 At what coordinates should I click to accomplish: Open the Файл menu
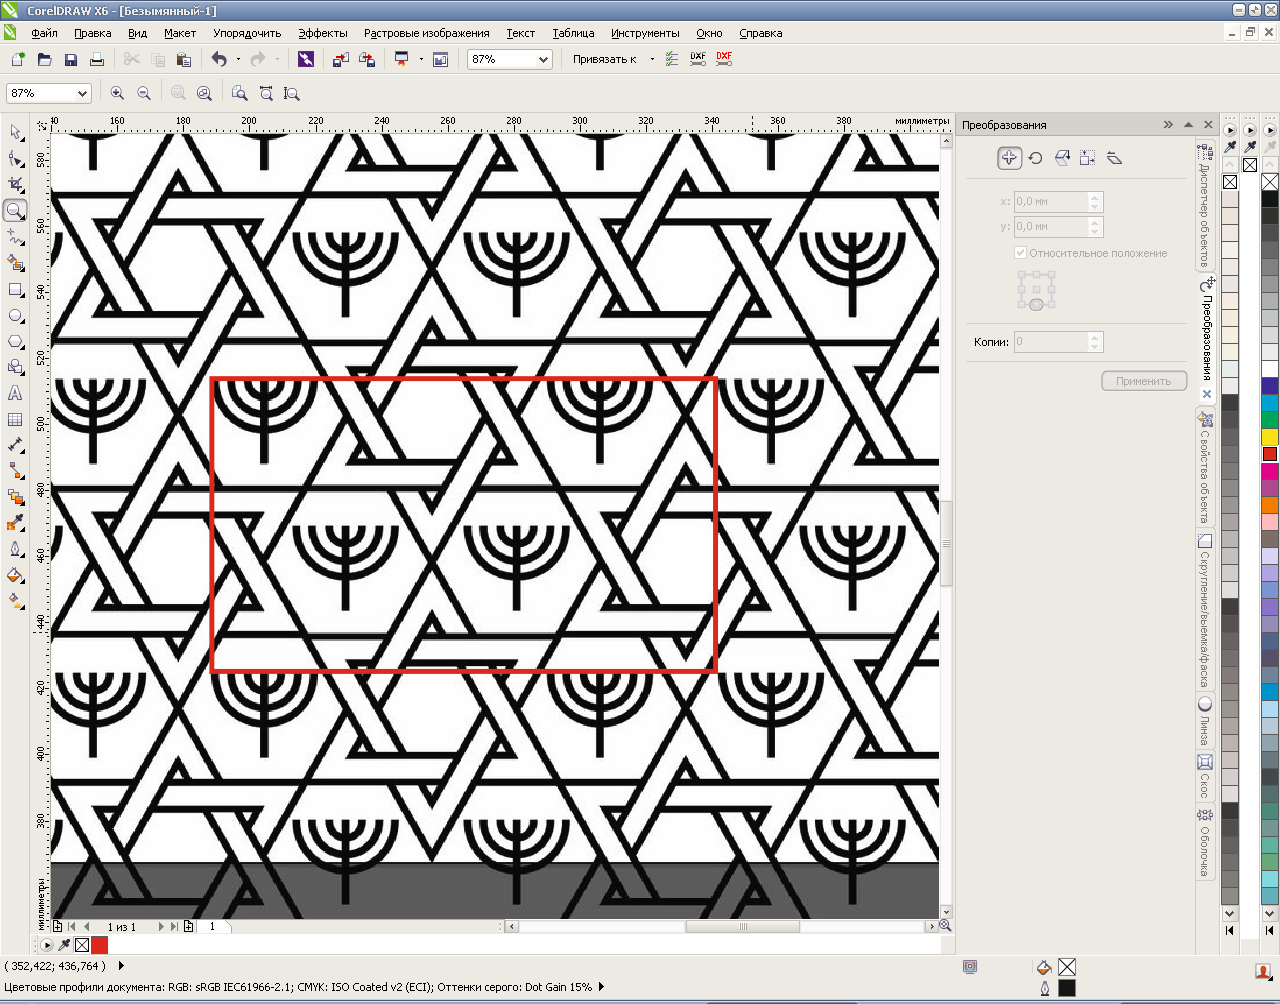pyautogui.click(x=44, y=33)
